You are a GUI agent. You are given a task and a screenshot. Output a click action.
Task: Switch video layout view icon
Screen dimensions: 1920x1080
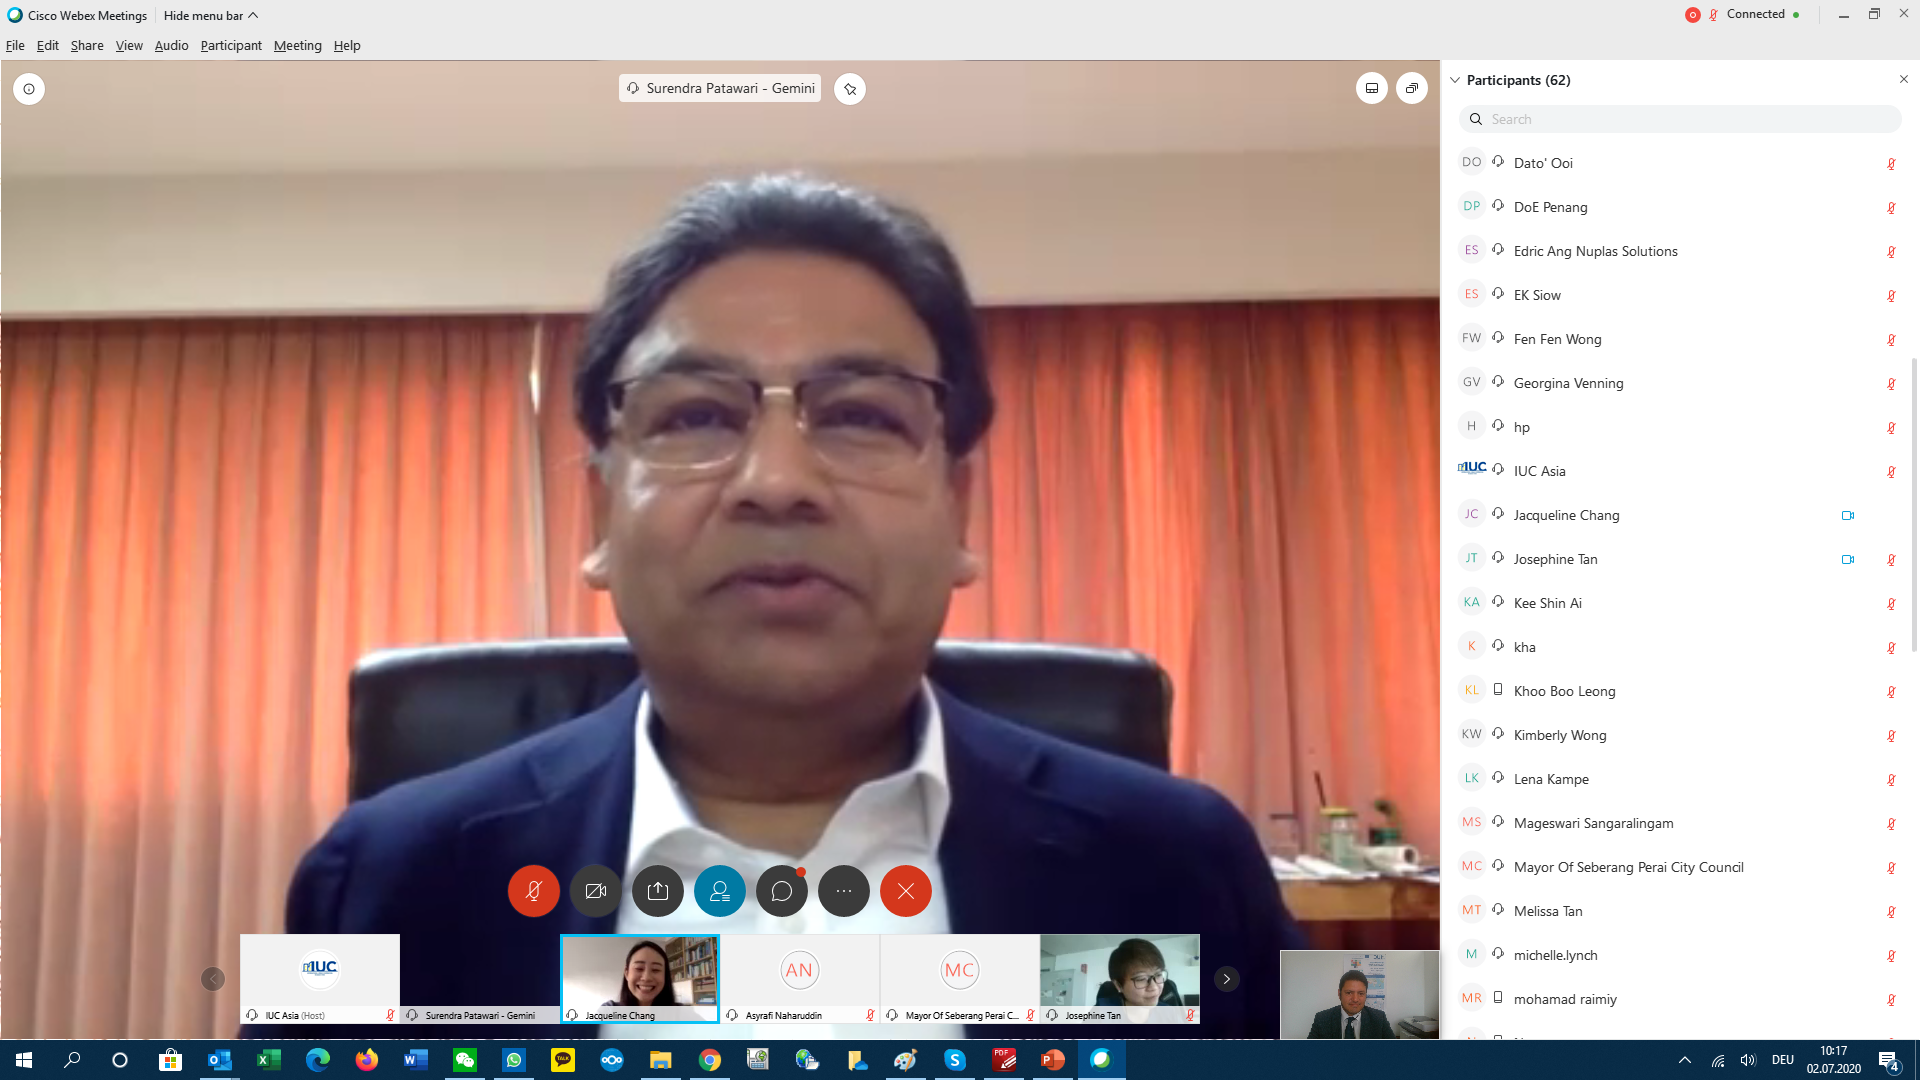pos(1372,89)
